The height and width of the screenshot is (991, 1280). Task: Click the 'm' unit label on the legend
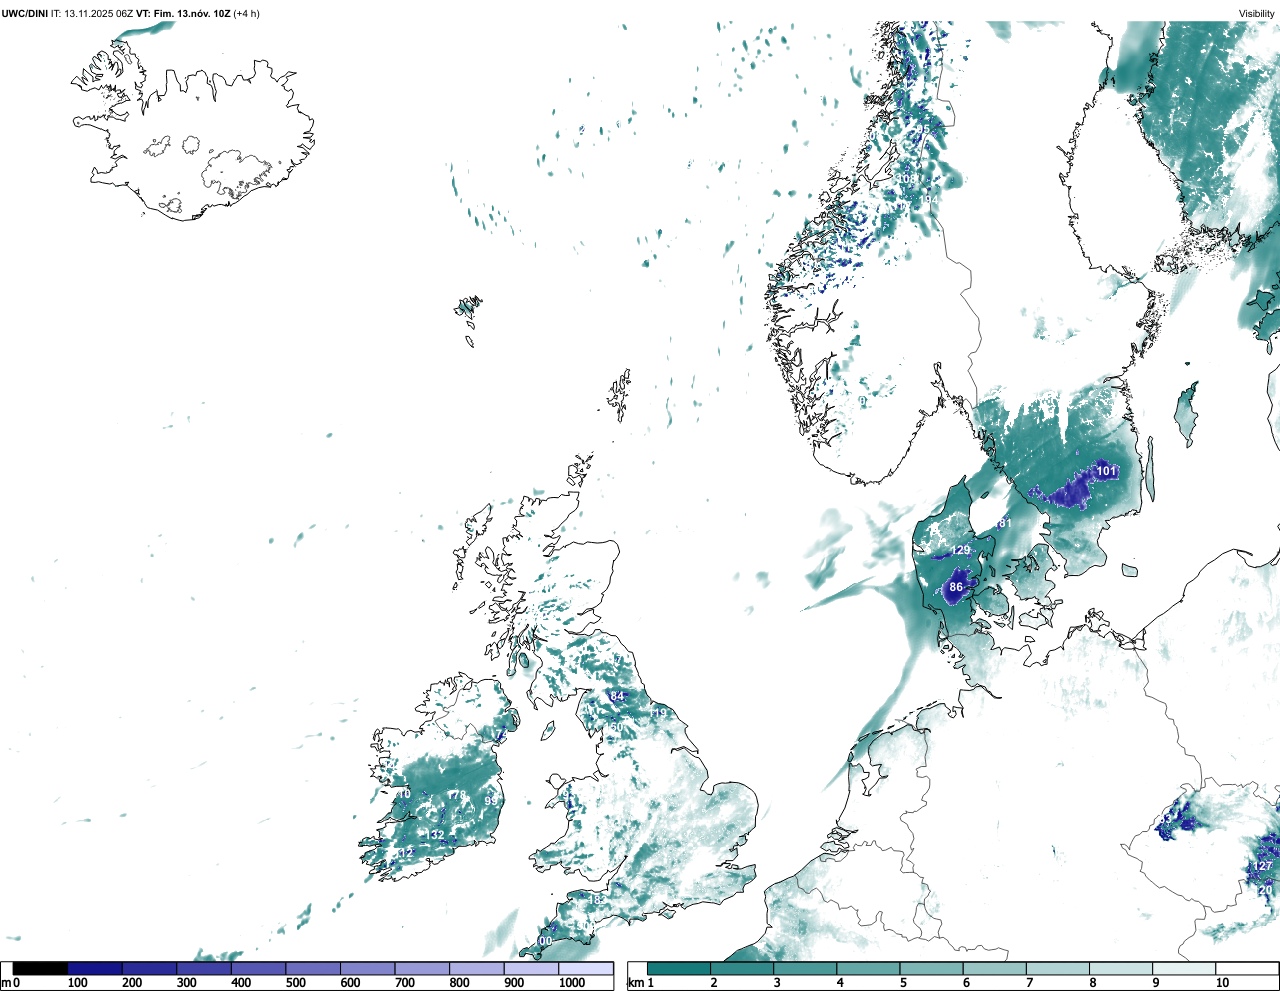[6, 983]
